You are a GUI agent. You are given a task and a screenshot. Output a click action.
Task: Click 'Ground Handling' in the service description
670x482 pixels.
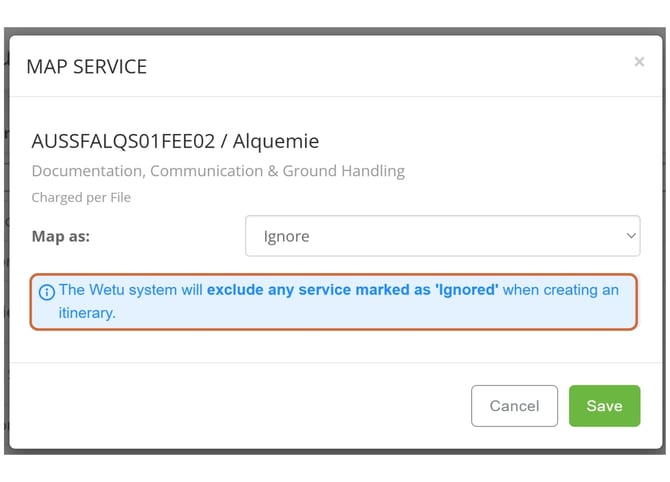[343, 171]
